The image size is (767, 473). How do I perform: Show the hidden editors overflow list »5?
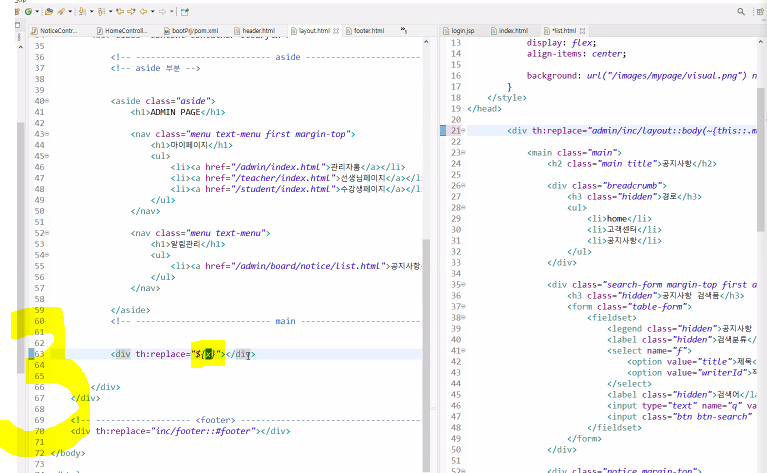click(x=404, y=30)
